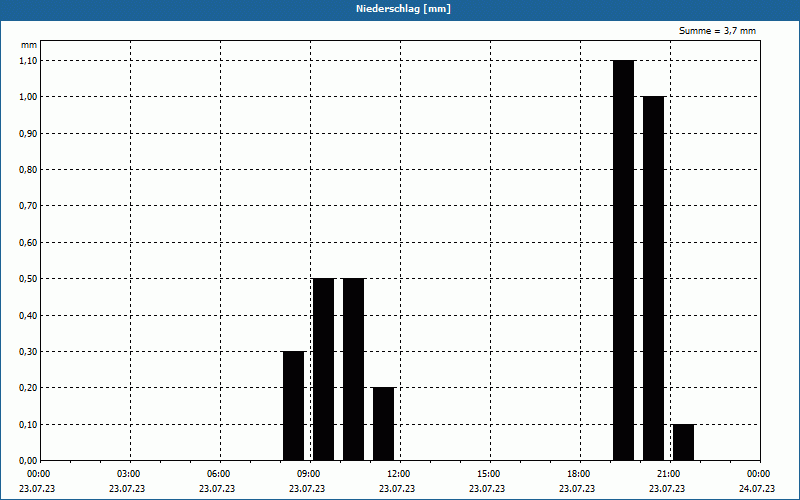
Task: Click the 15:00 time axis label
Action: (488, 474)
